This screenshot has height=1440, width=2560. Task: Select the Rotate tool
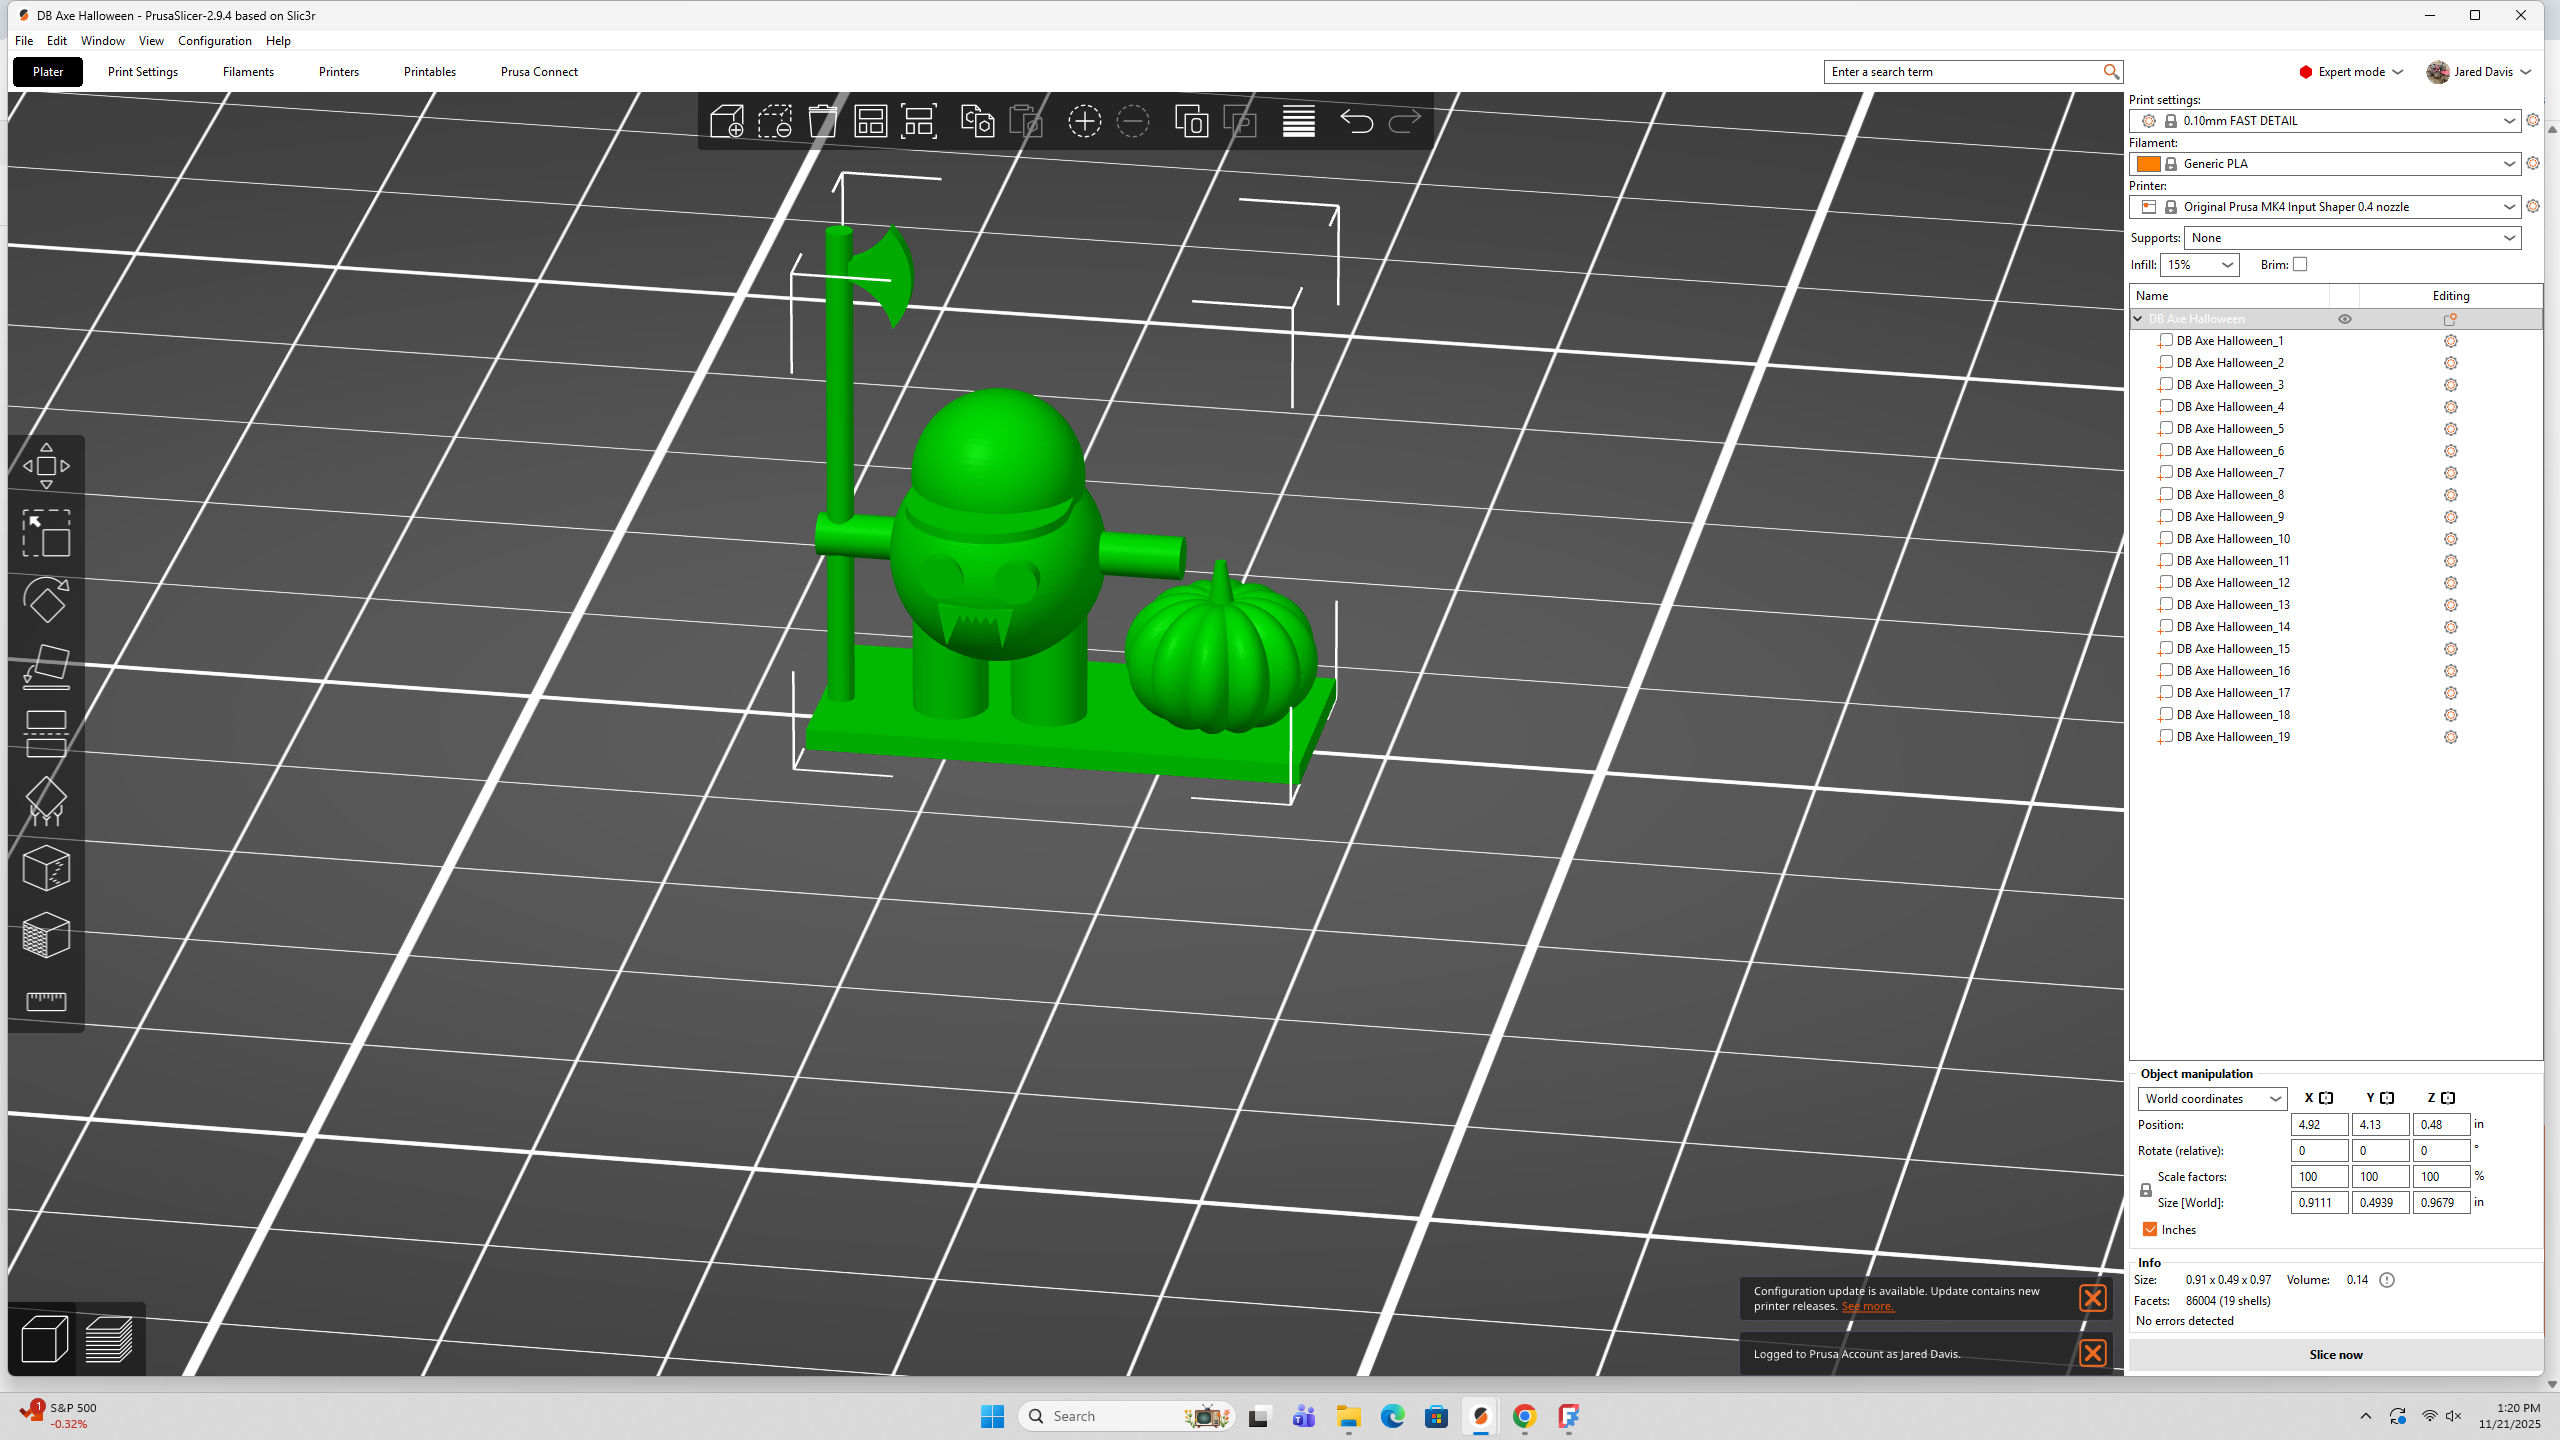tap(46, 600)
